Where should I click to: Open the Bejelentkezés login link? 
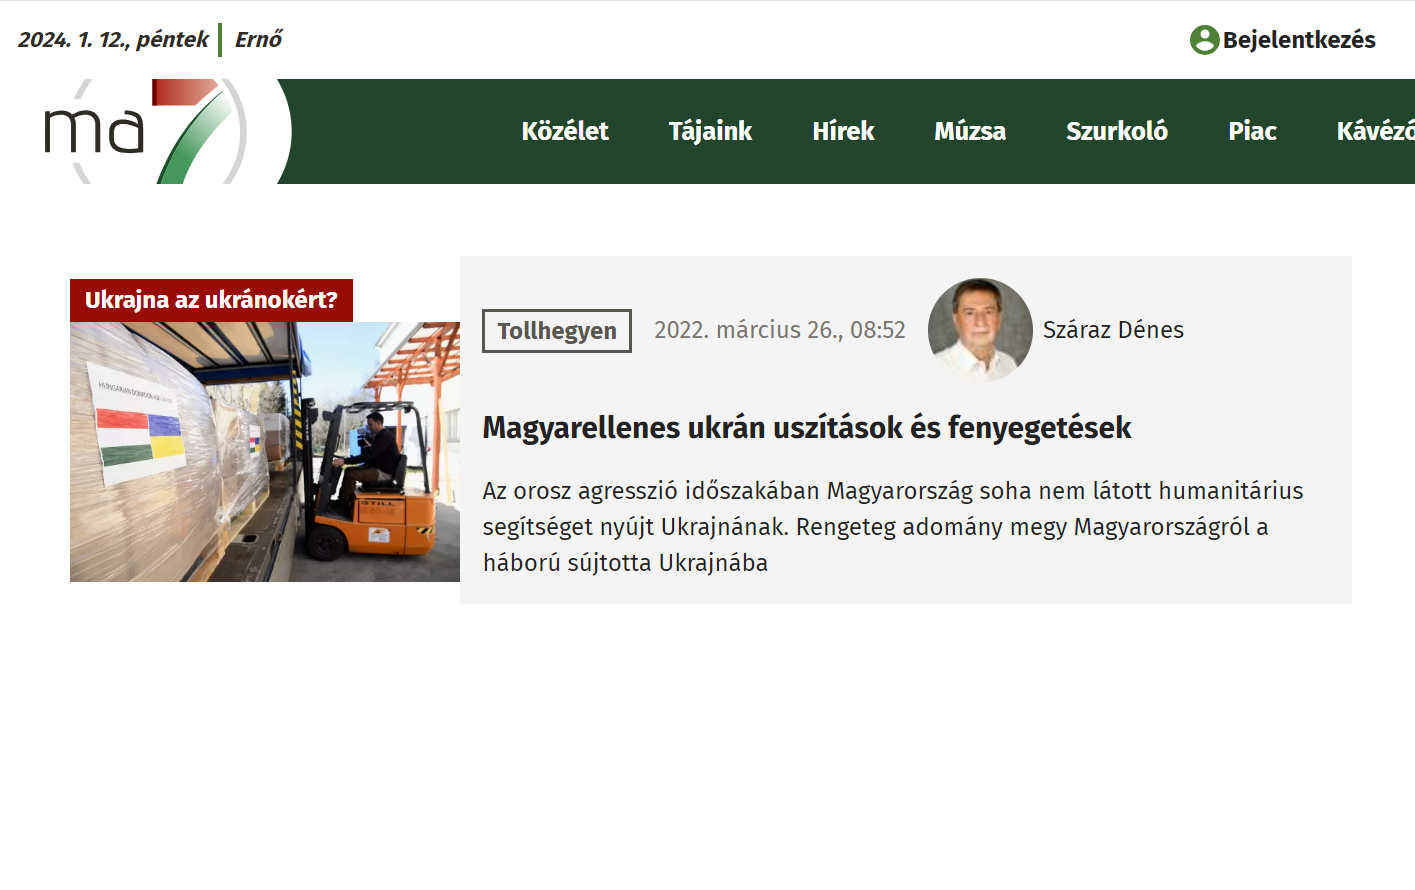coord(1298,40)
